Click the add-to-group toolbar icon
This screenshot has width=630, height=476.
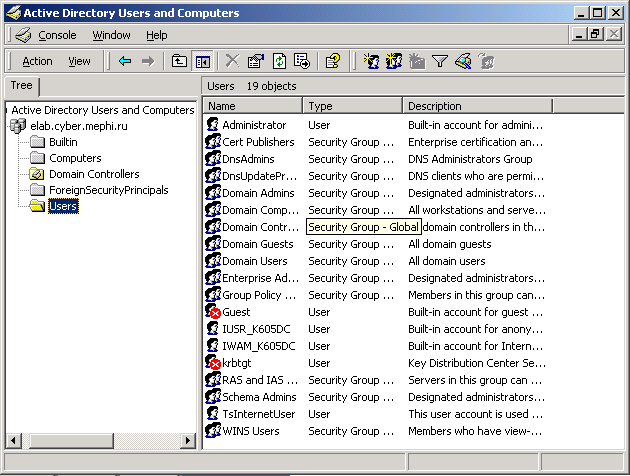click(486, 61)
